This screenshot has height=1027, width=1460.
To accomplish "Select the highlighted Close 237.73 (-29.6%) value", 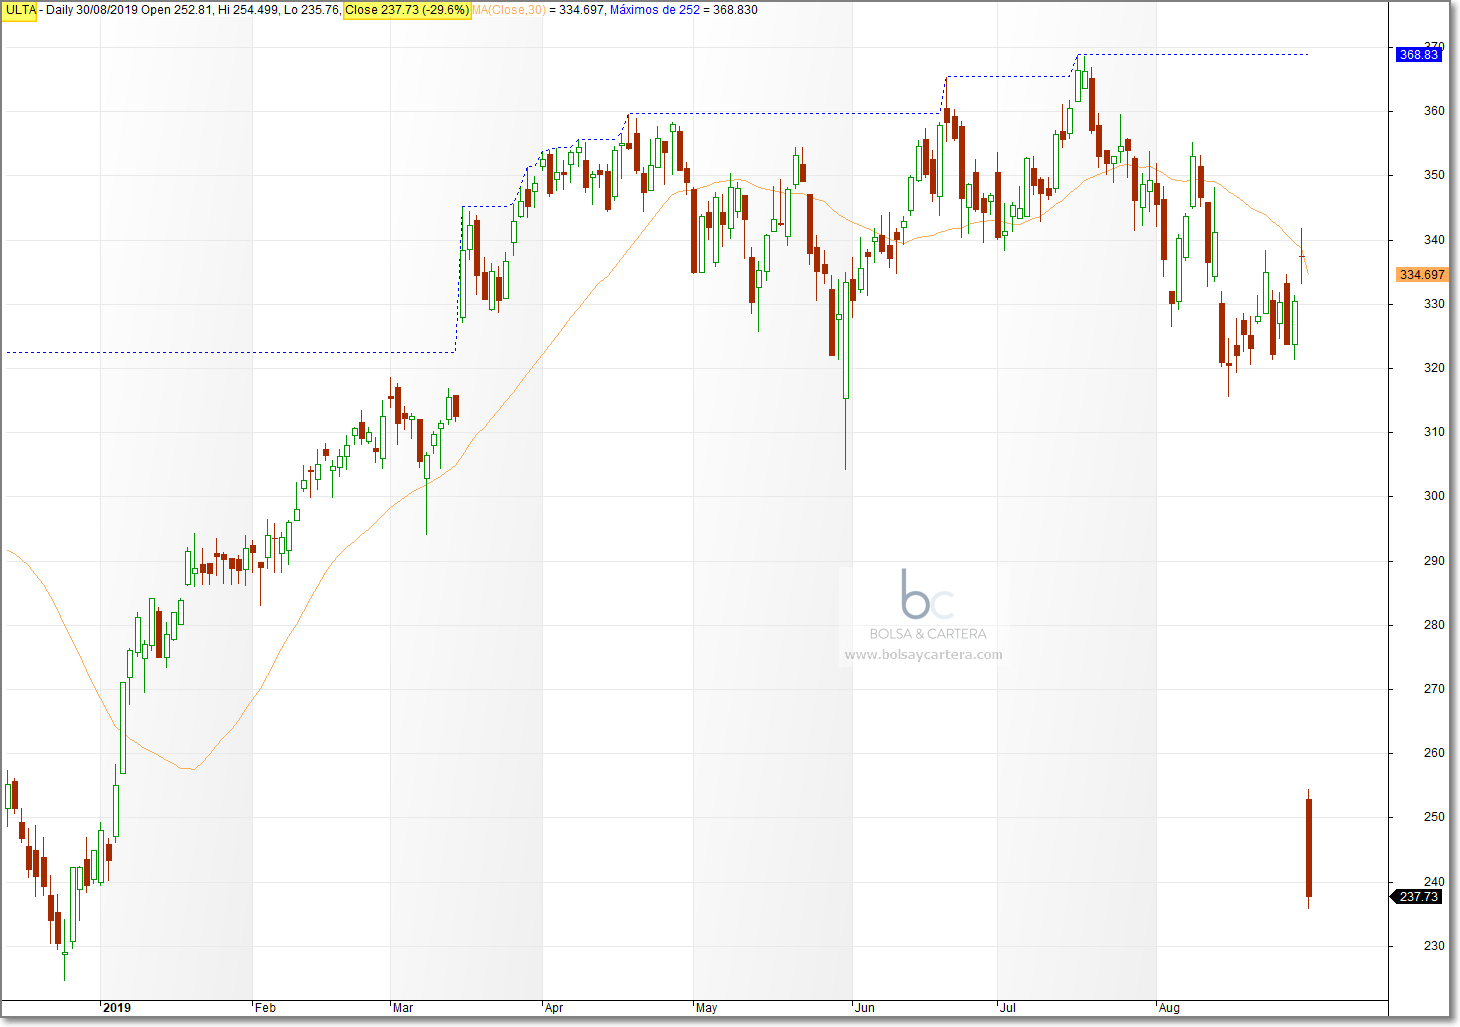I will pyautogui.click(x=407, y=10).
